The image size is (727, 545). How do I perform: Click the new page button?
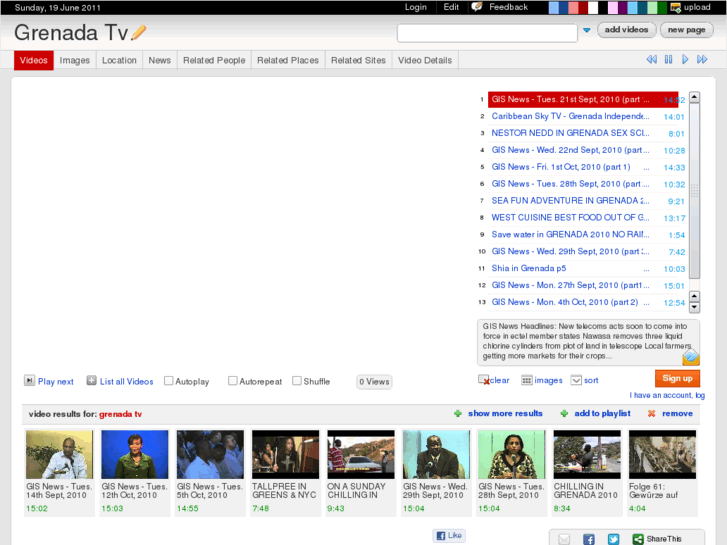tap(687, 30)
